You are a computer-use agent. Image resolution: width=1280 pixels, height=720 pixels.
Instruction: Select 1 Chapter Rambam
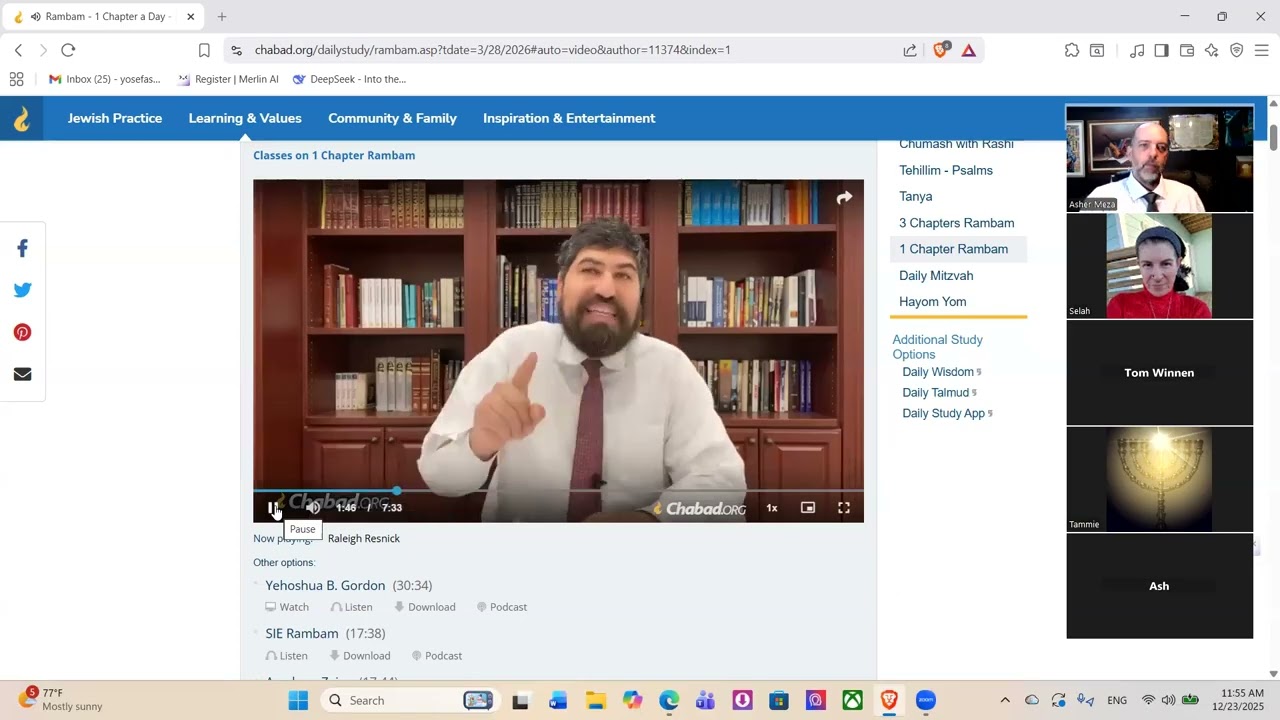point(954,249)
